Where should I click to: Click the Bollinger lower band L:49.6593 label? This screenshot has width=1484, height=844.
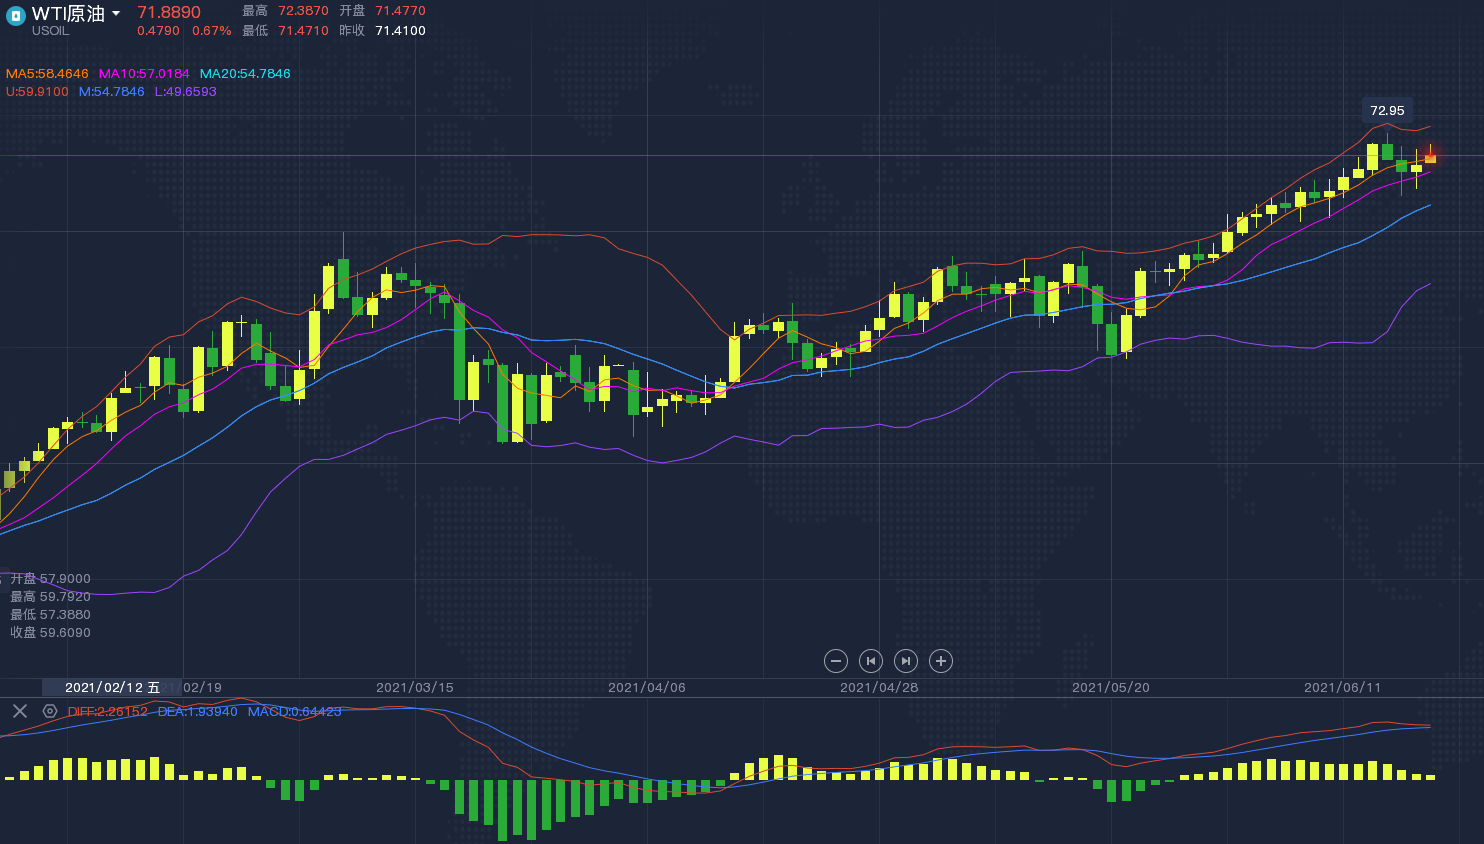click(x=185, y=92)
